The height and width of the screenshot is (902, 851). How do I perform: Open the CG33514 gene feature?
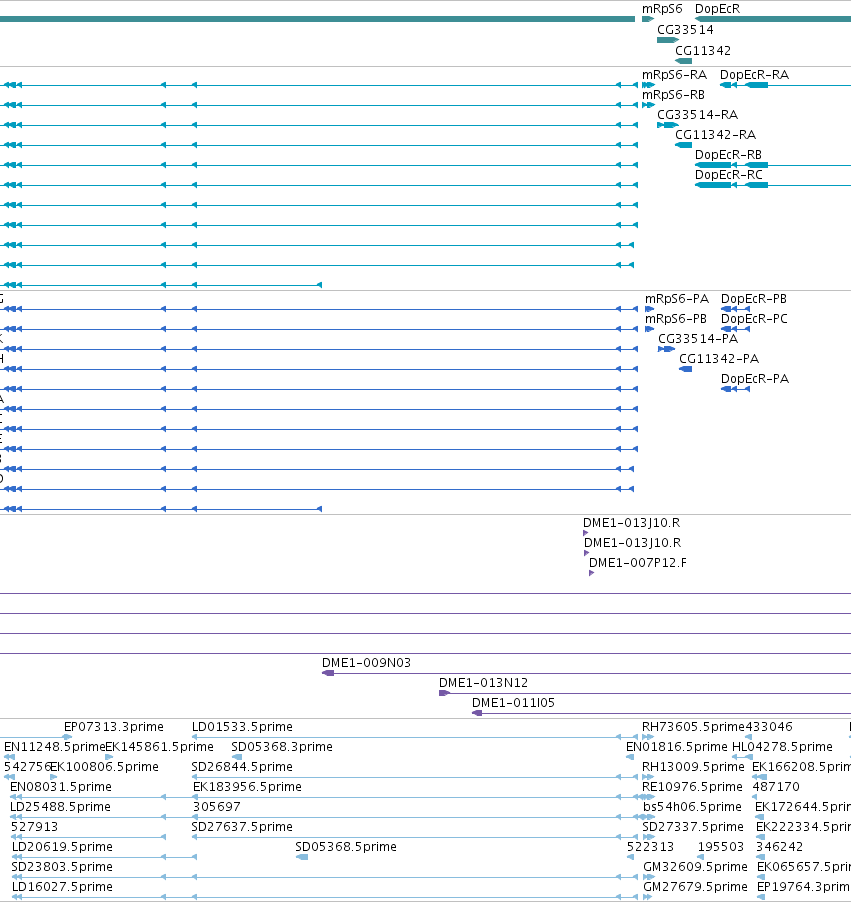667,40
